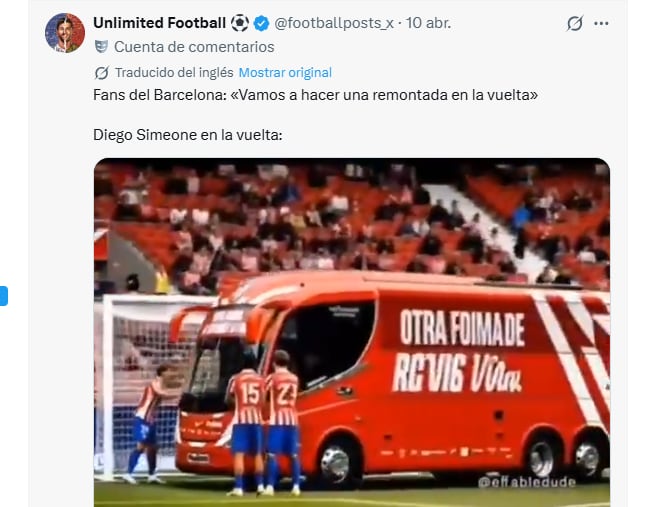The height and width of the screenshot is (507, 647).
Task: Open the Unlimited Football account name
Action: (x=159, y=23)
